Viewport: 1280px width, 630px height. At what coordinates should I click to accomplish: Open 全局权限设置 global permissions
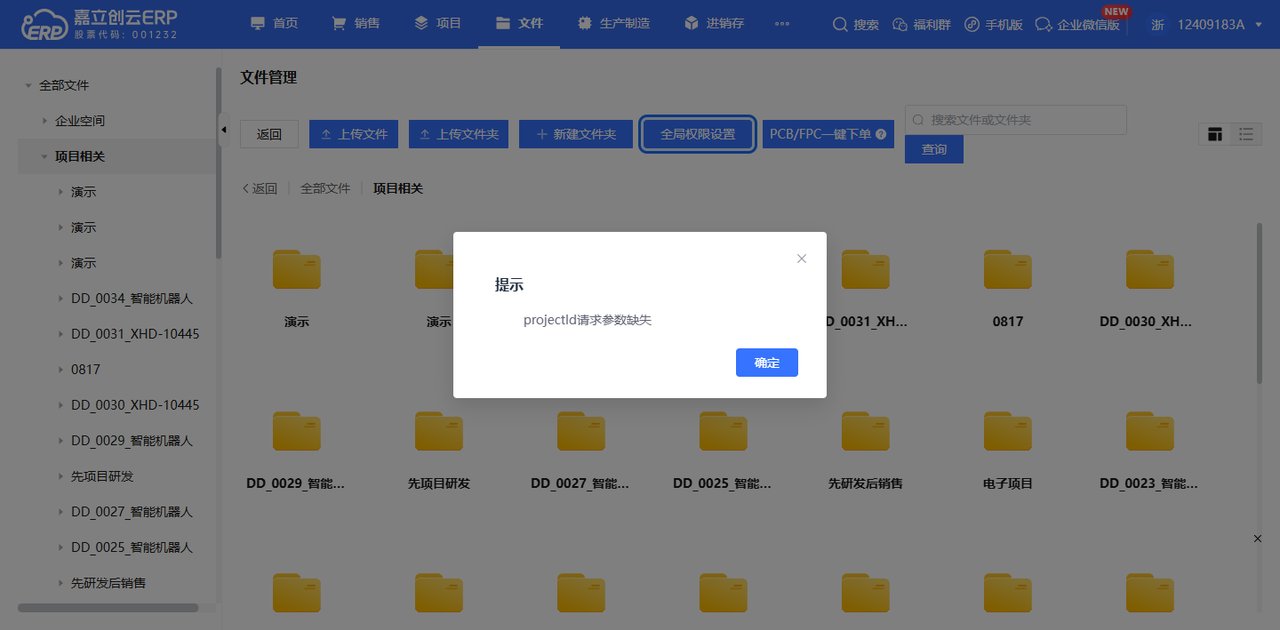pos(697,134)
